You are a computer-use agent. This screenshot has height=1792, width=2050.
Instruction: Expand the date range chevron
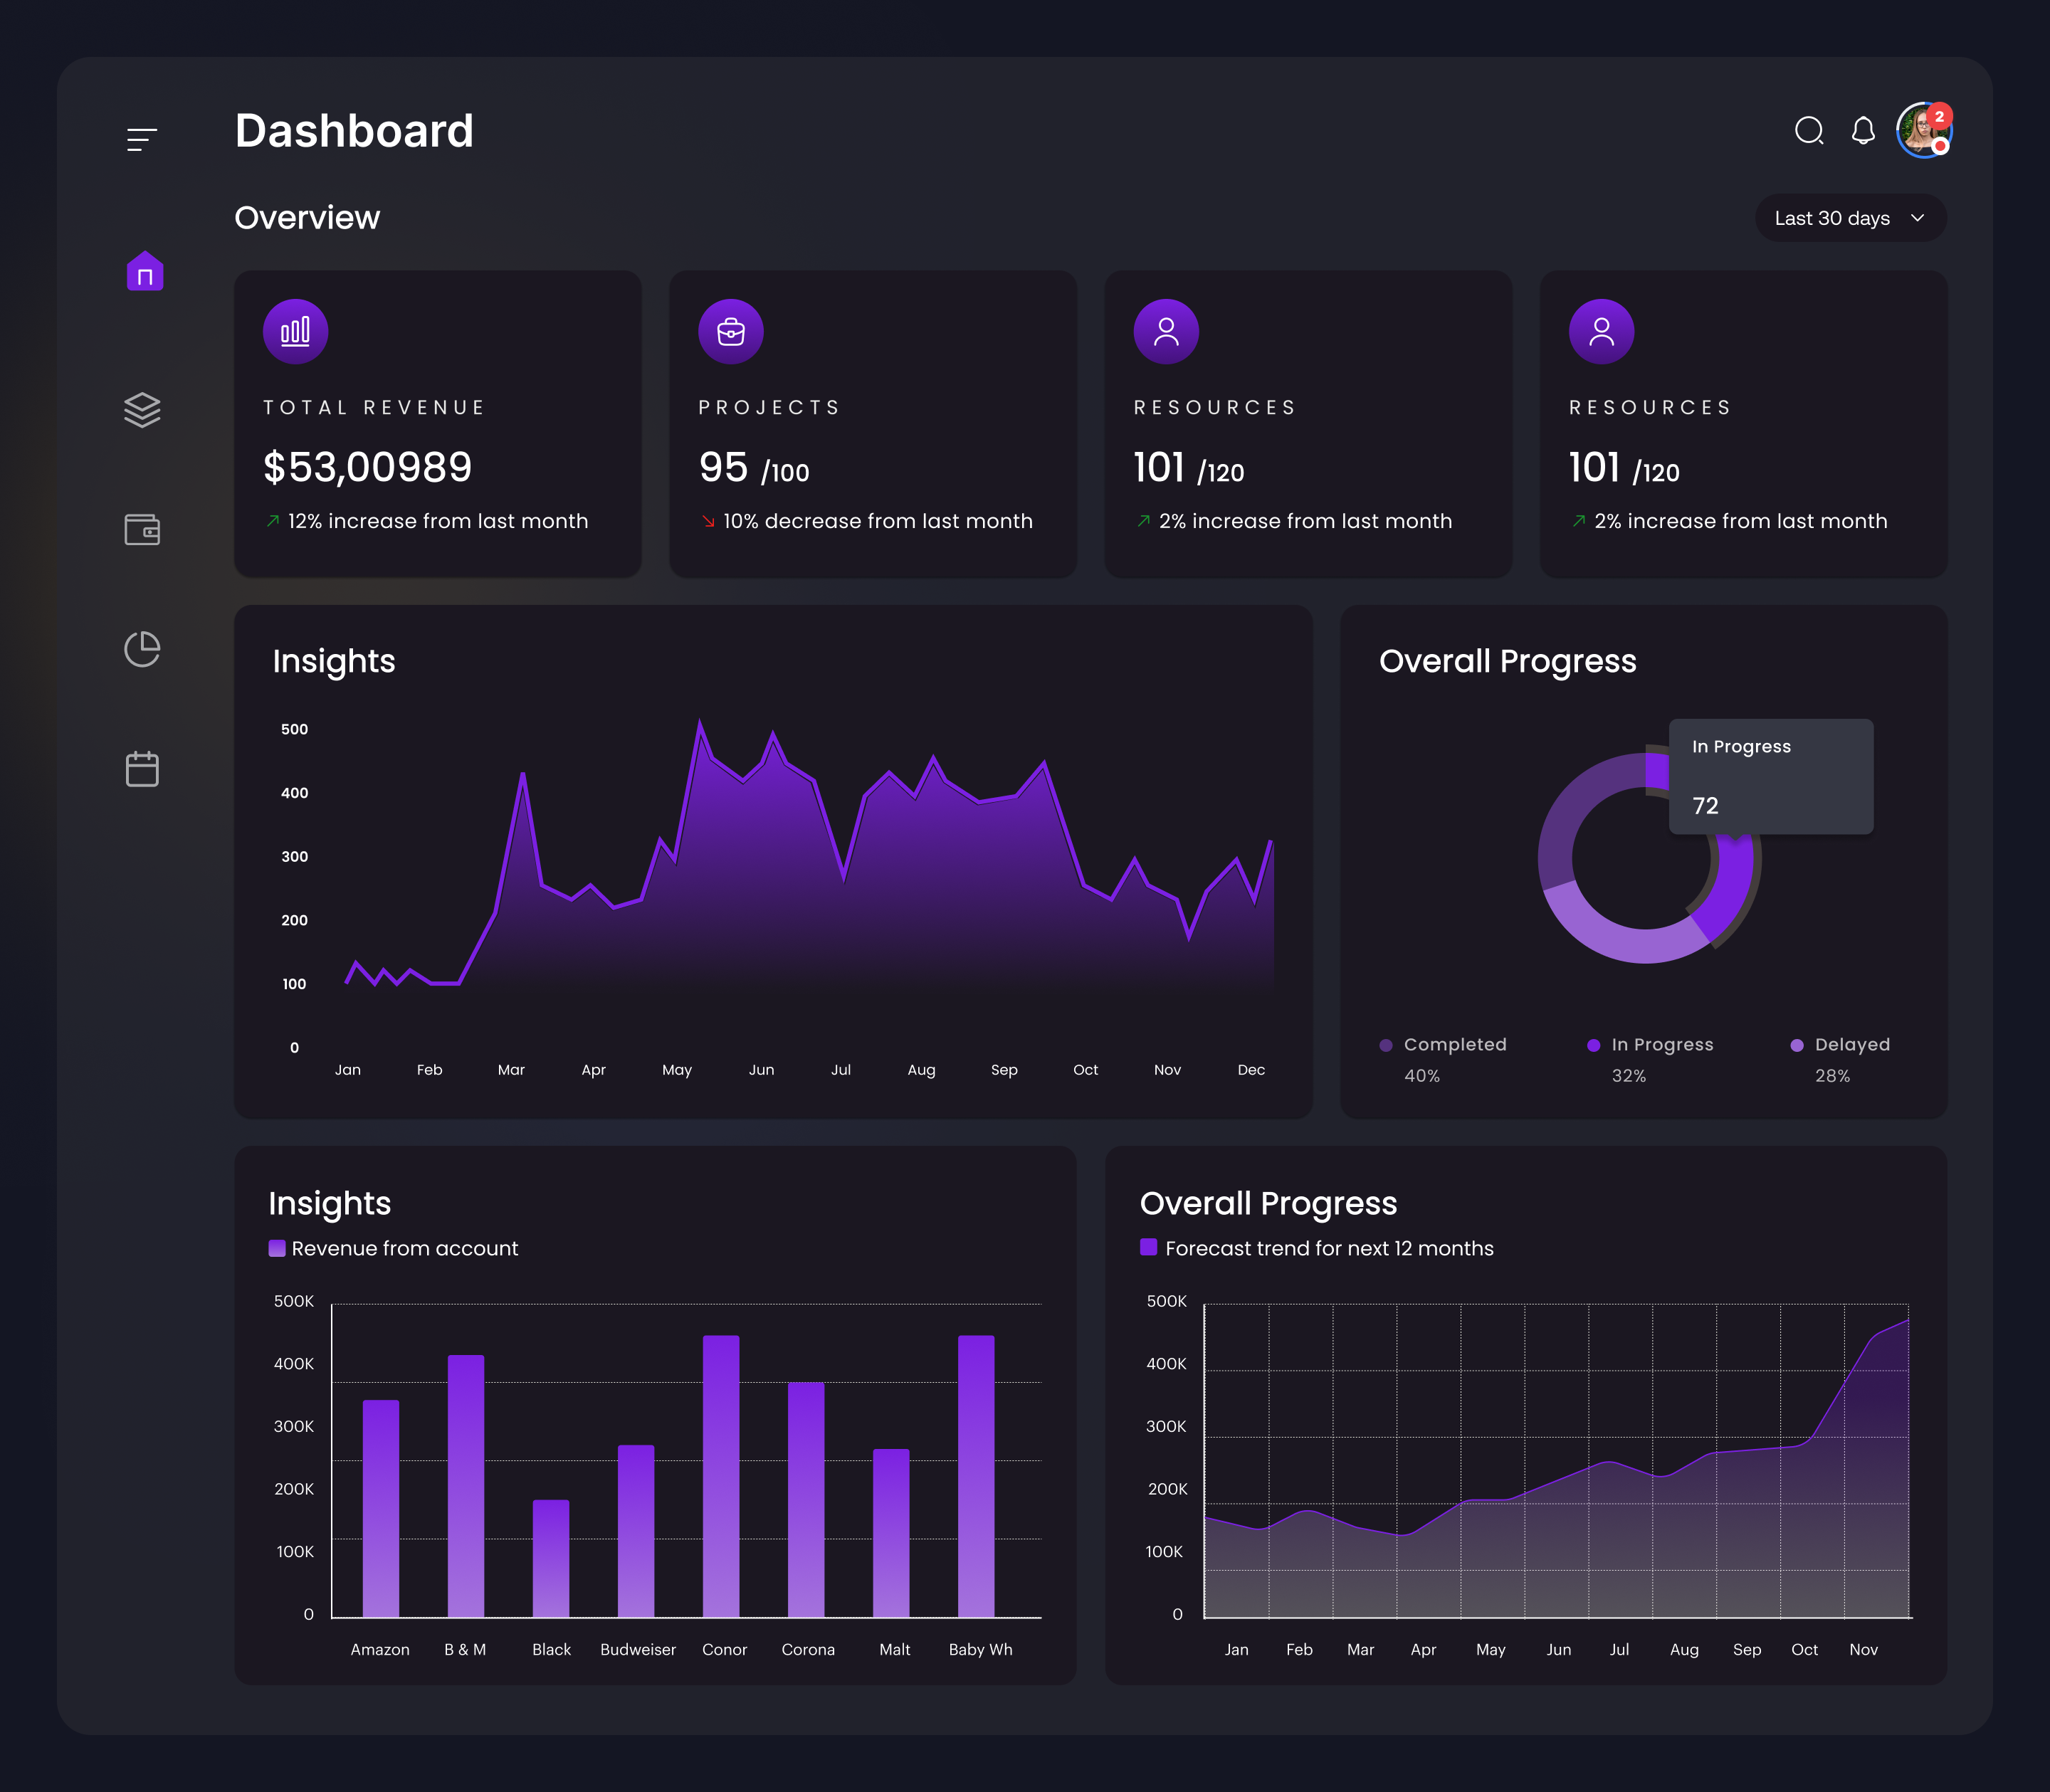[x=1918, y=218]
